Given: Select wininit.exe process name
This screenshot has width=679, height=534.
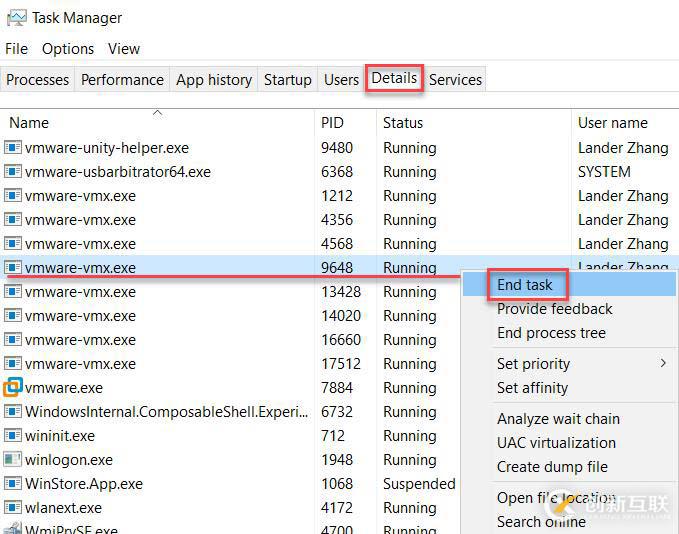Looking at the screenshot, I should [x=60, y=435].
